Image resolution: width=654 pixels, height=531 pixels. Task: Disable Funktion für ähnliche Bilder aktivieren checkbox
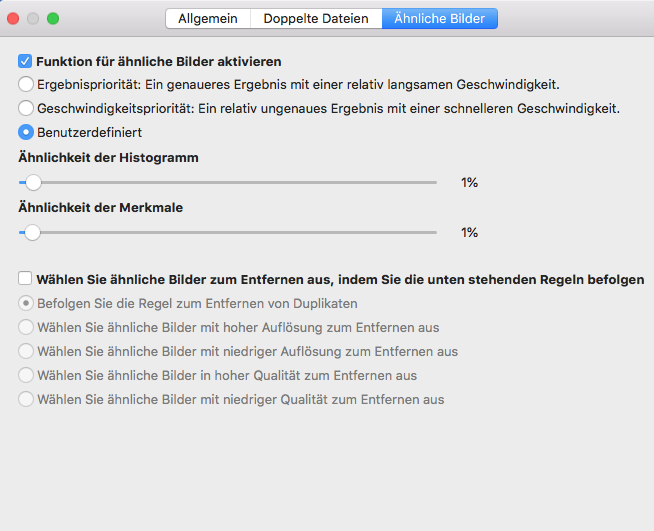(26, 61)
